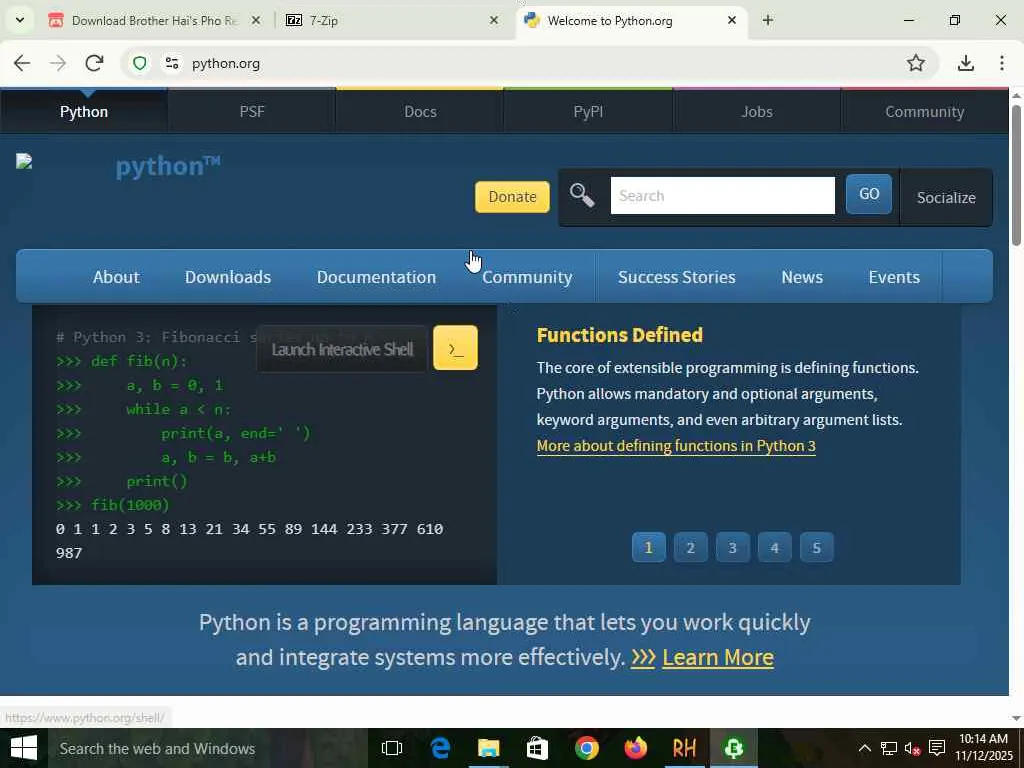
Task: Open the Community top navigation tab
Action: coord(924,112)
